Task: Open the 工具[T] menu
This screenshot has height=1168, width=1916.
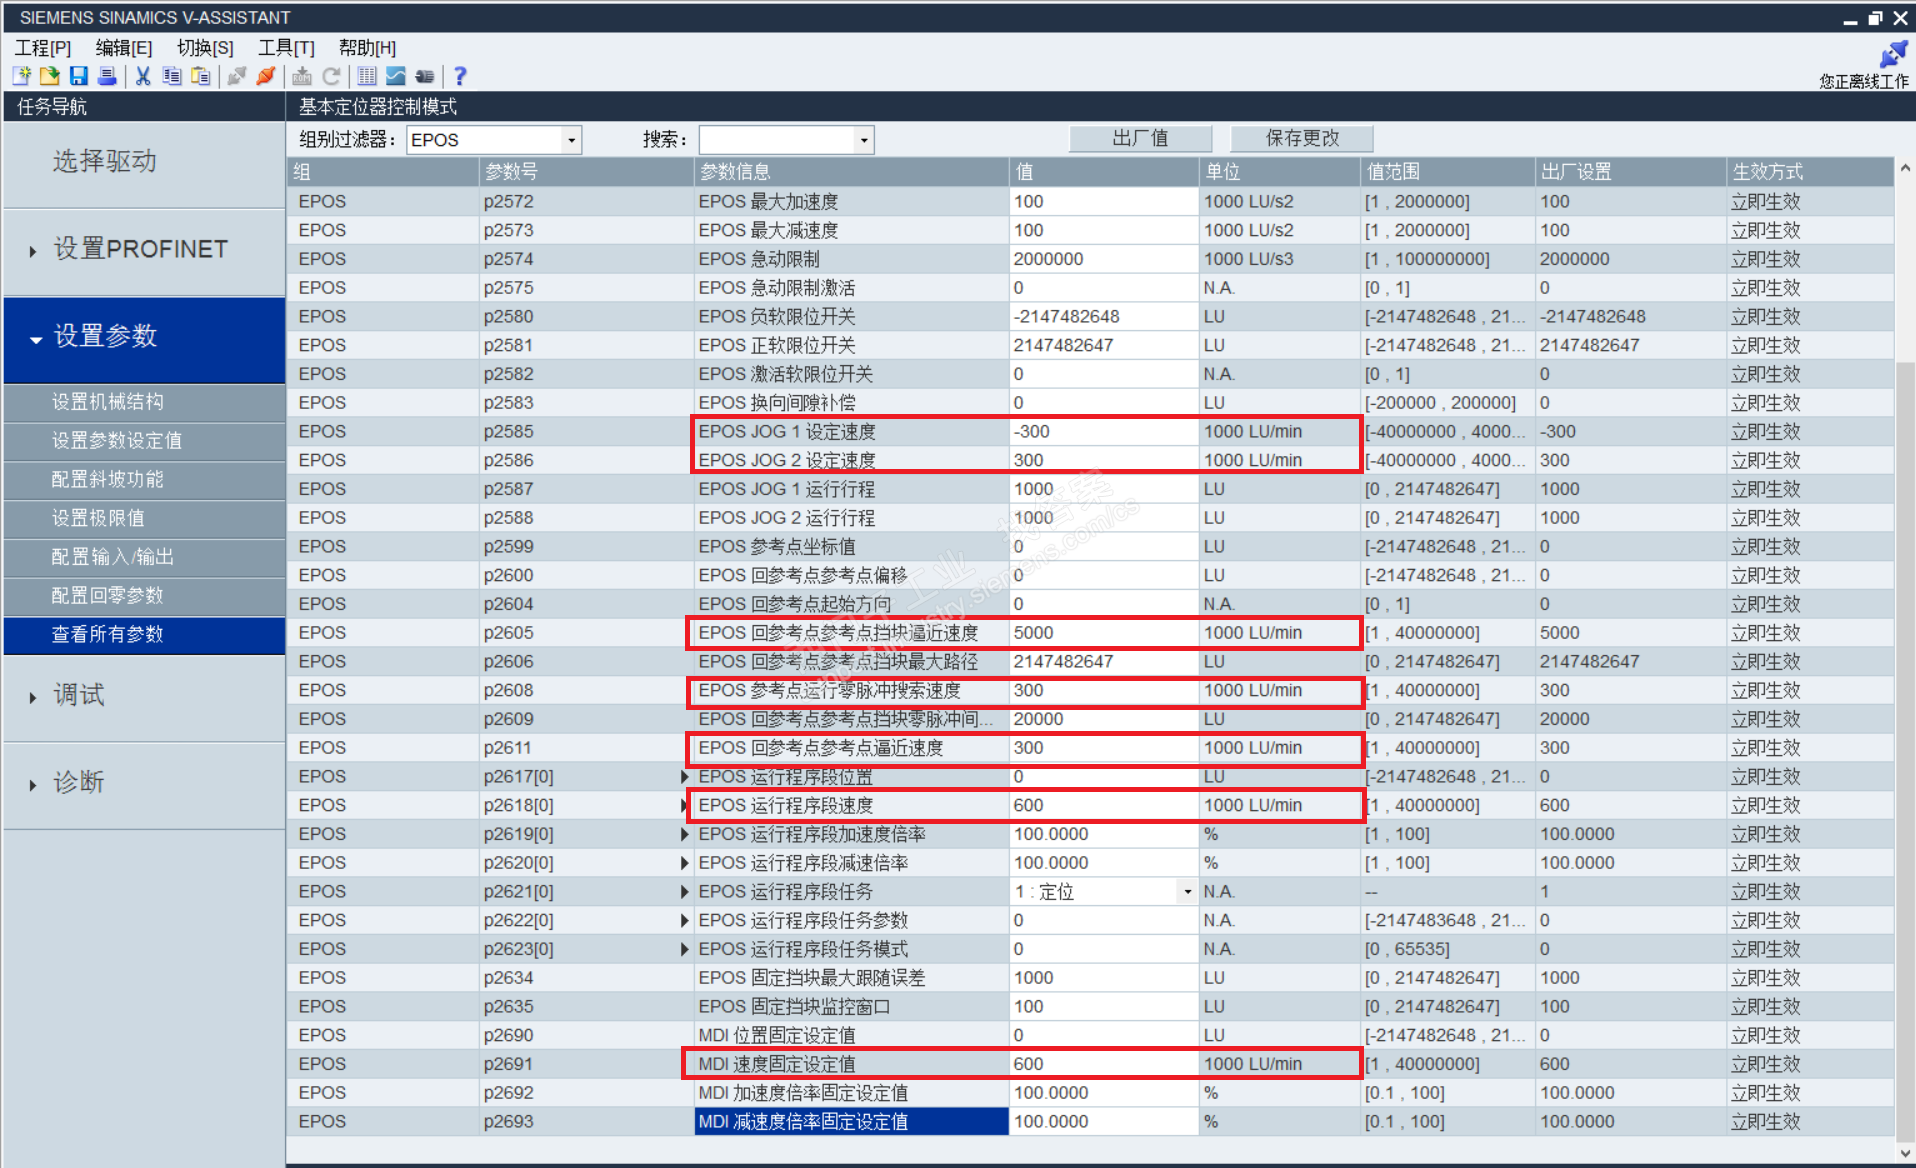Action: pos(286,48)
